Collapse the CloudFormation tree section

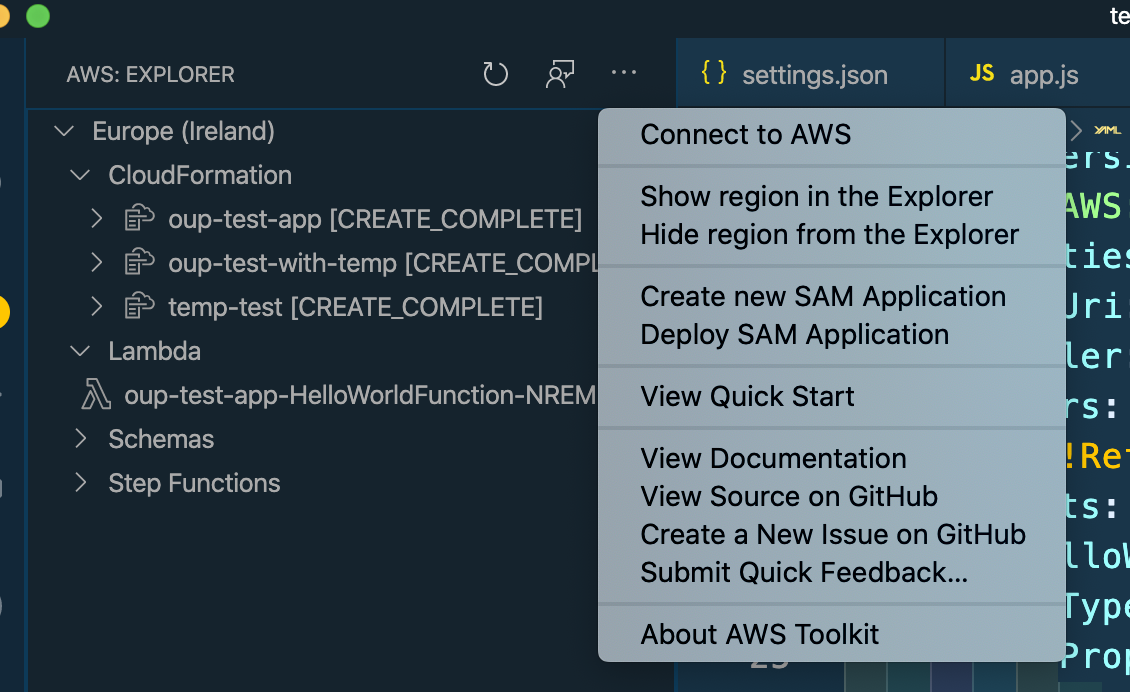[80, 175]
